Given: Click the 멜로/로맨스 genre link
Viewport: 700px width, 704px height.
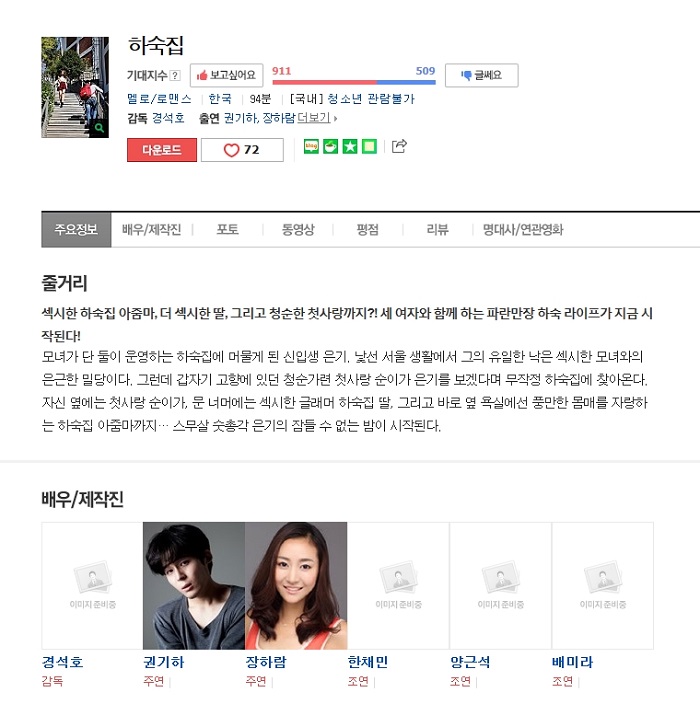Looking at the screenshot, I should (159, 99).
